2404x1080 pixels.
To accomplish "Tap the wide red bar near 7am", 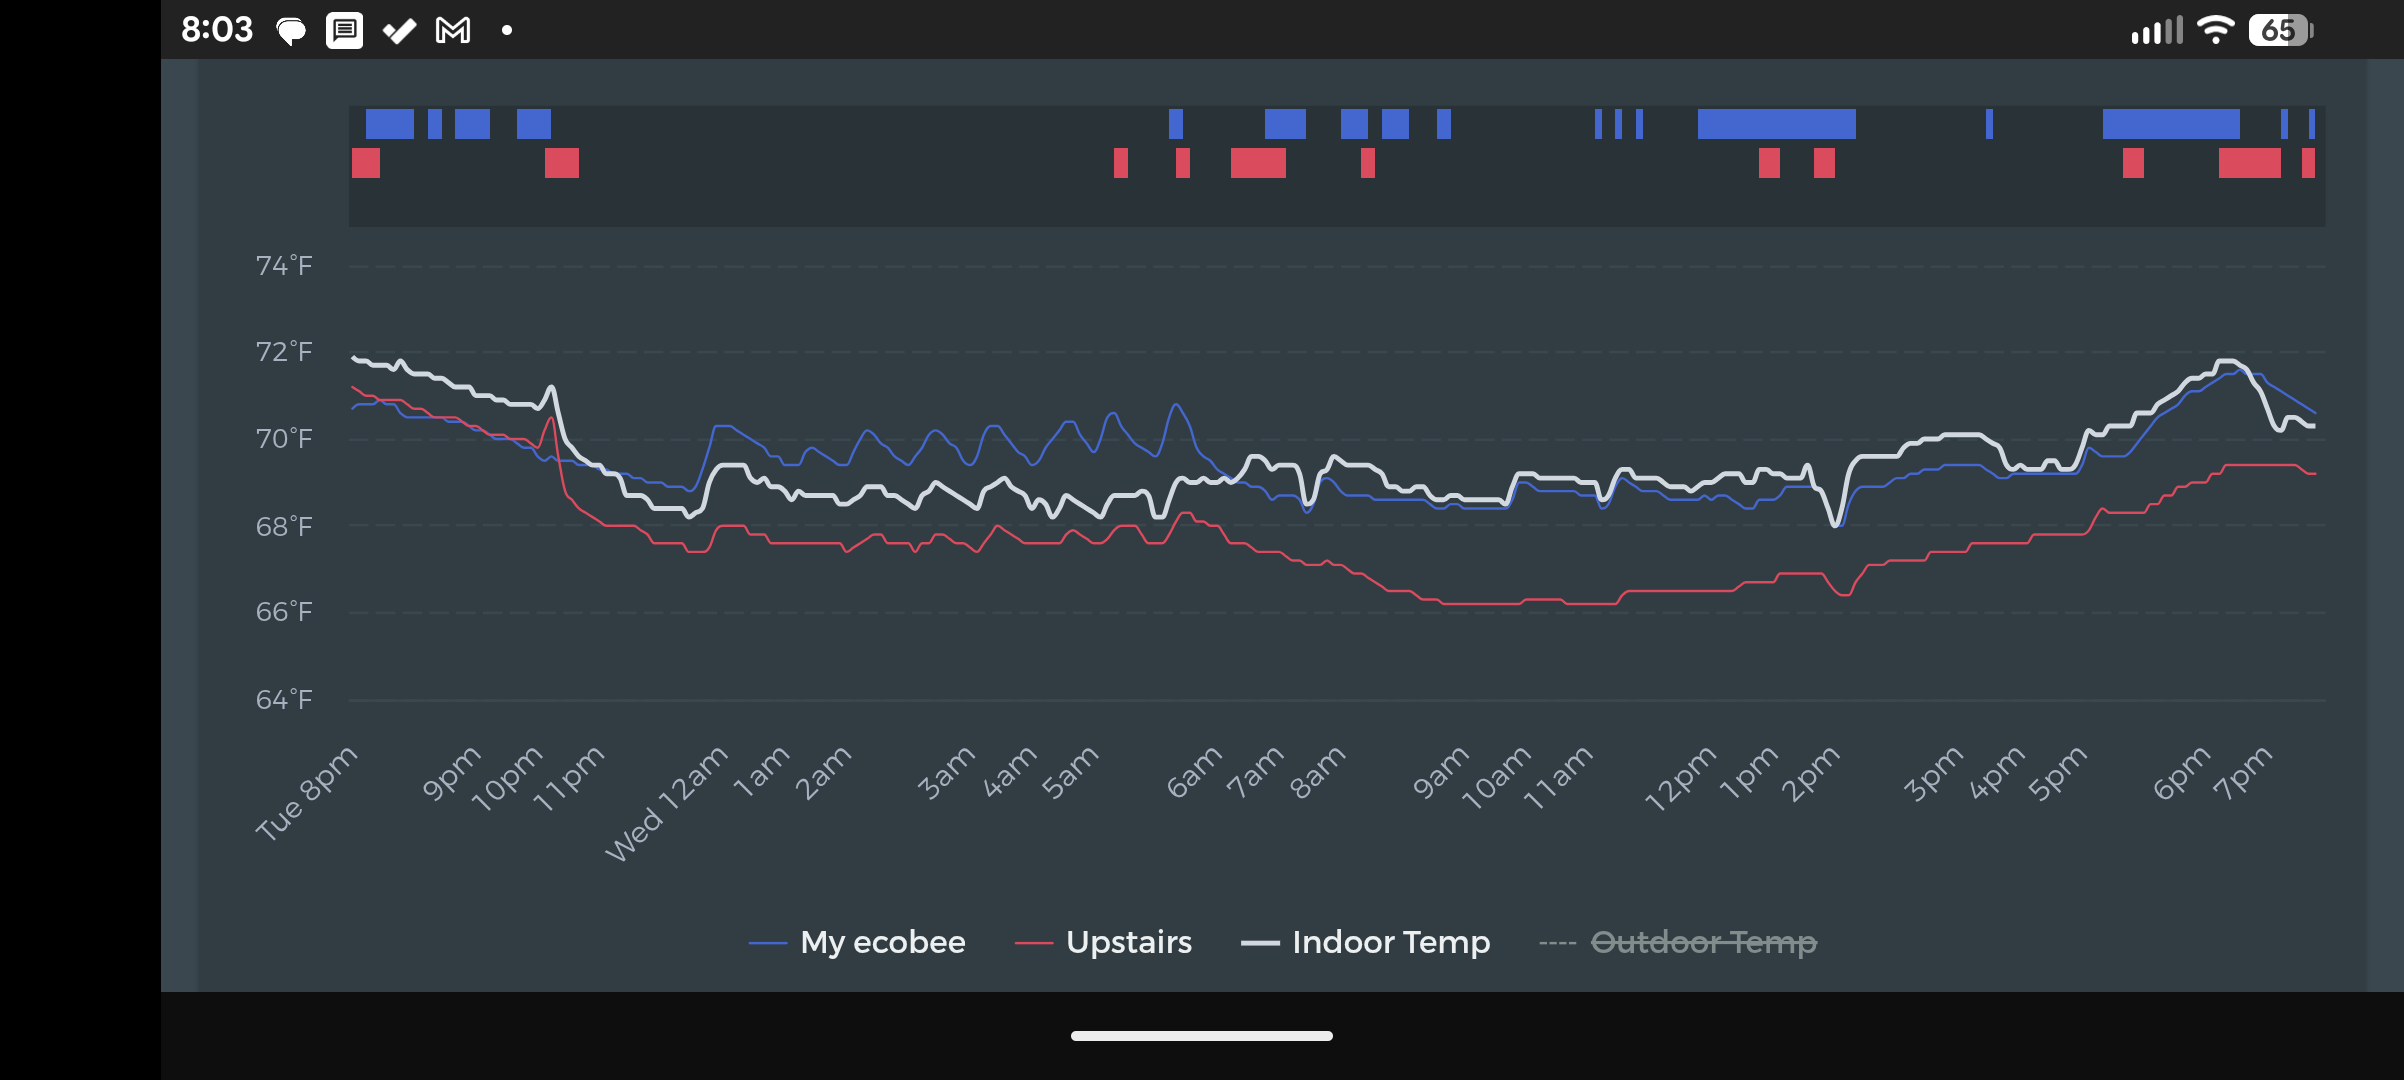I will click(x=1258, y=163).
